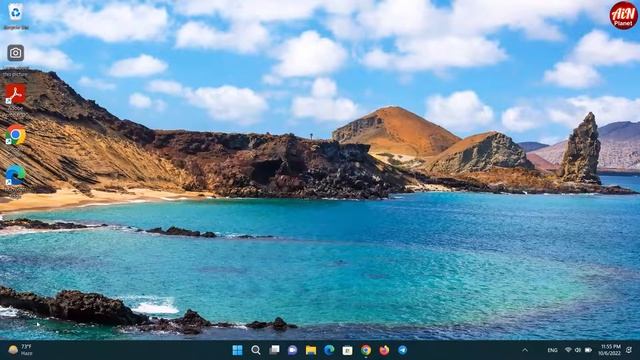Select the Adobe Acrobat desktop shortcut
This screenshot has width=640, height=360.
pos(16,100)
